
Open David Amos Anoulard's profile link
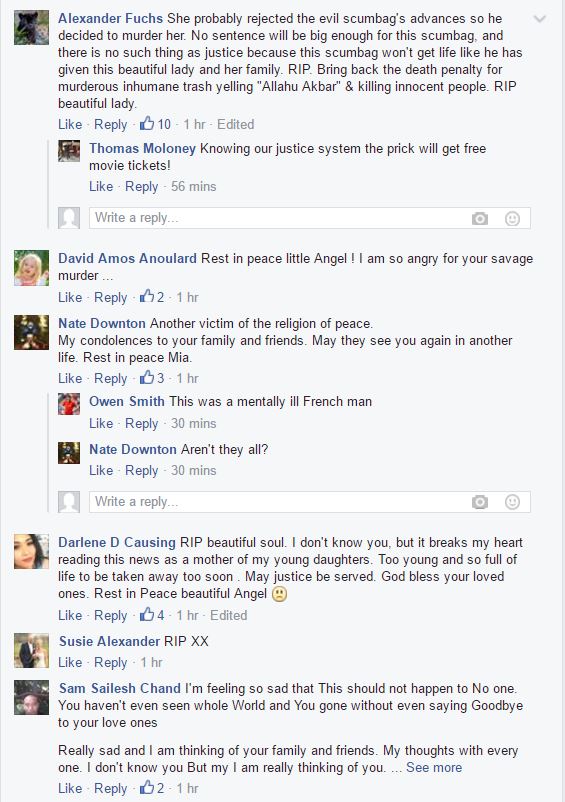coord(127,258)
